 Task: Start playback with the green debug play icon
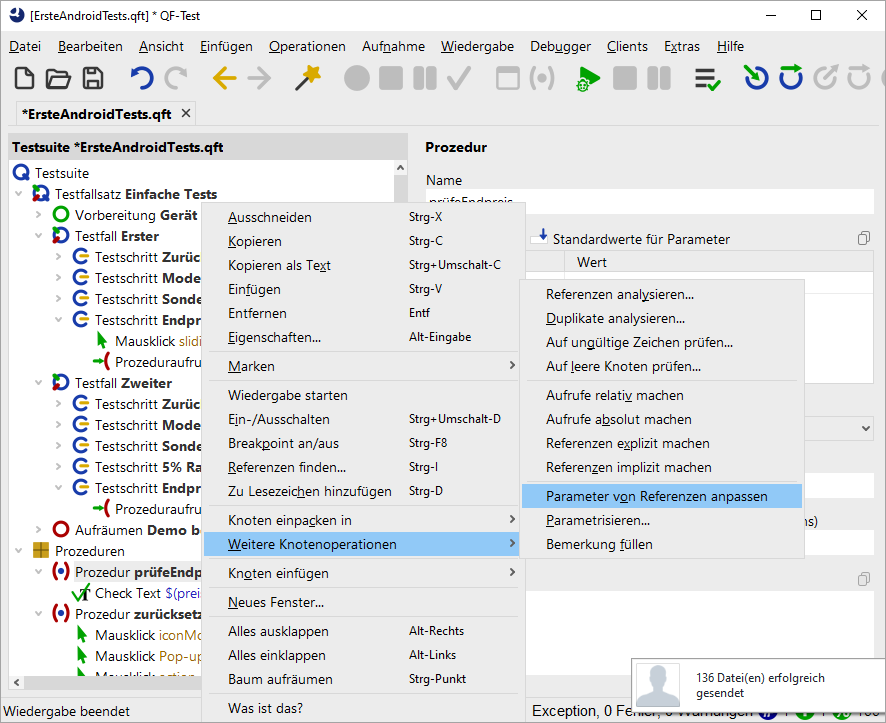(588, 79)
